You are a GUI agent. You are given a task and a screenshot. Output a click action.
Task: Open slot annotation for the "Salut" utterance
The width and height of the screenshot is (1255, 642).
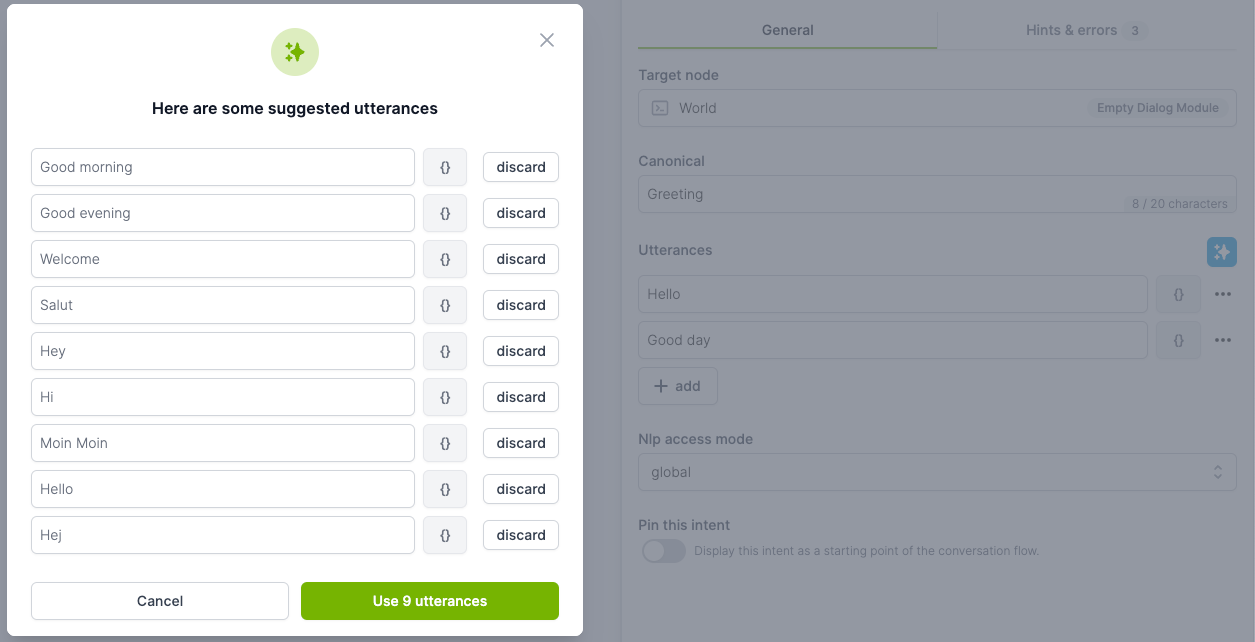point(445,305)
